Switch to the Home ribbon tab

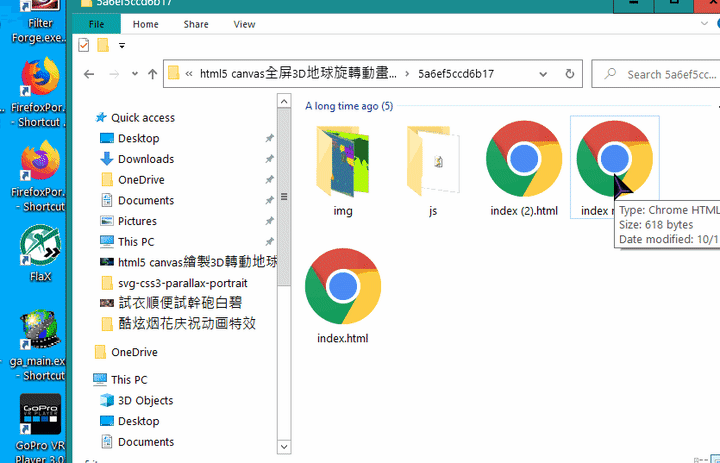coord(146,24)
